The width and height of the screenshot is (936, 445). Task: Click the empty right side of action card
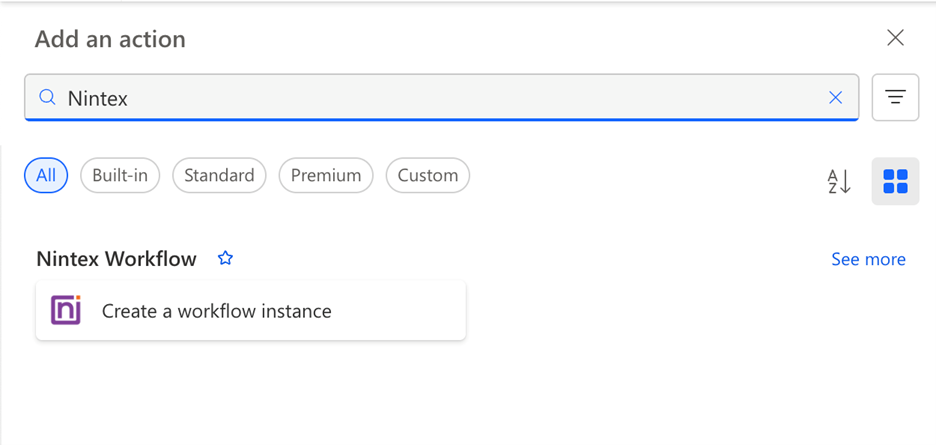click(398, 311)
